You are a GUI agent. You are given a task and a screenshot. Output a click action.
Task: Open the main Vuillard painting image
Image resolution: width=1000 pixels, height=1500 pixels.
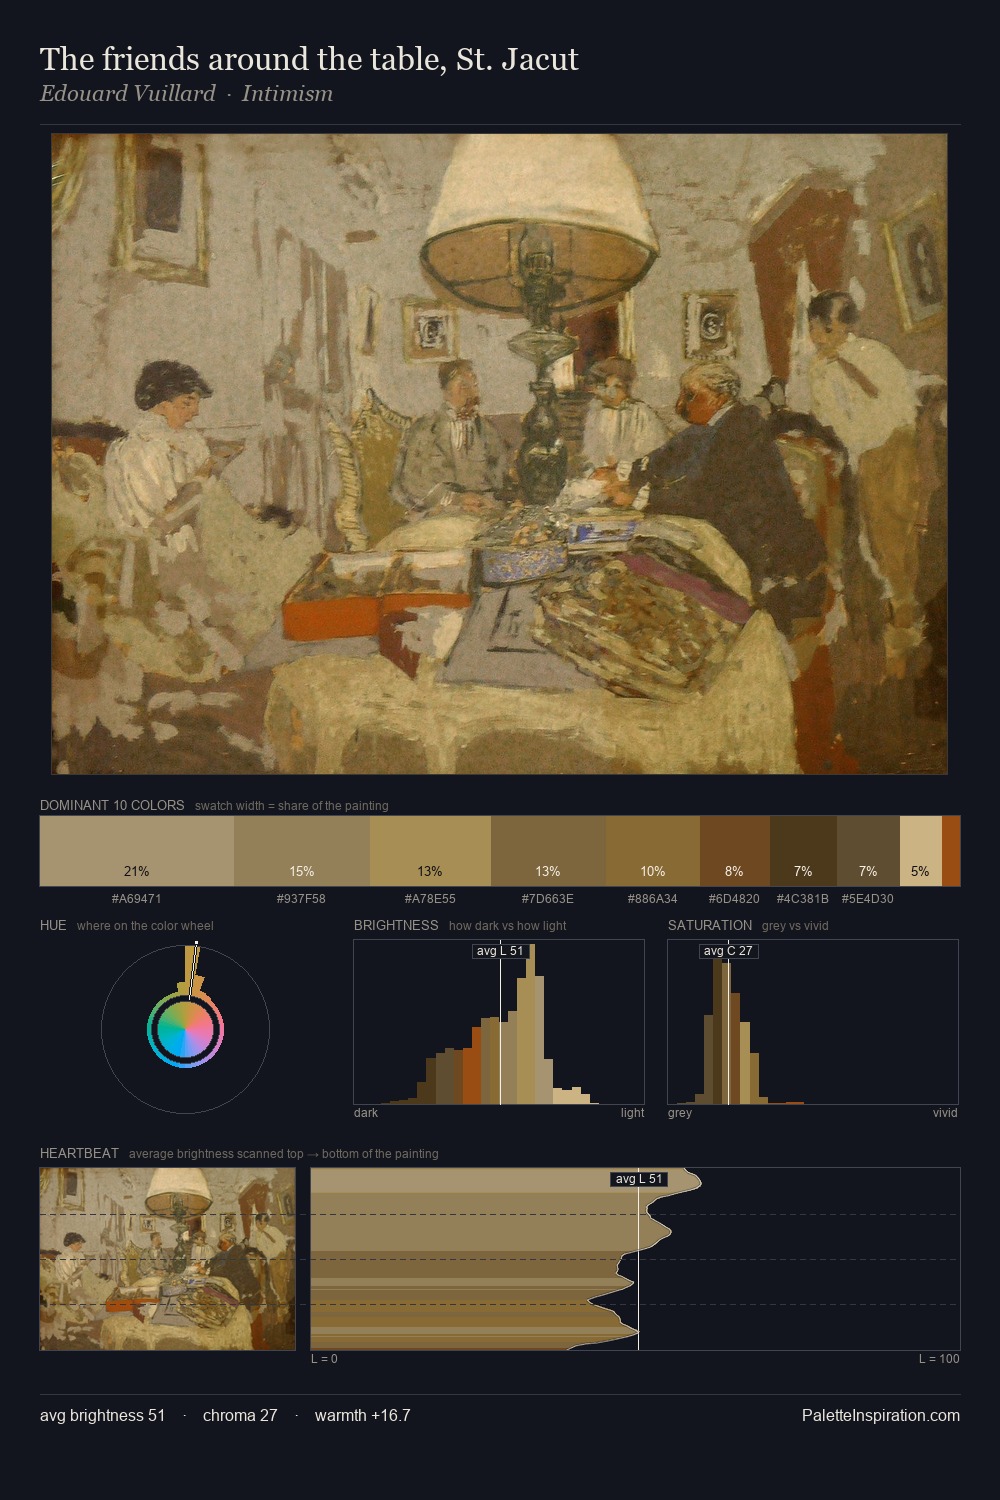click(x=499, y=454)
